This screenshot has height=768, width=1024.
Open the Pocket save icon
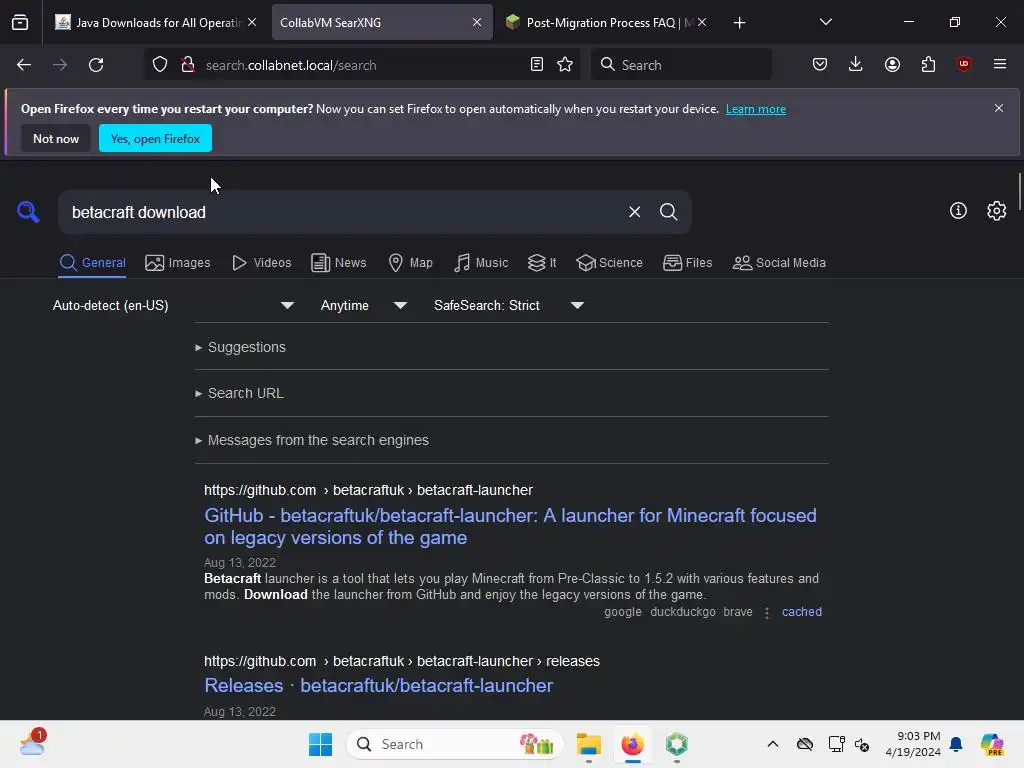[x=820, y=64]
